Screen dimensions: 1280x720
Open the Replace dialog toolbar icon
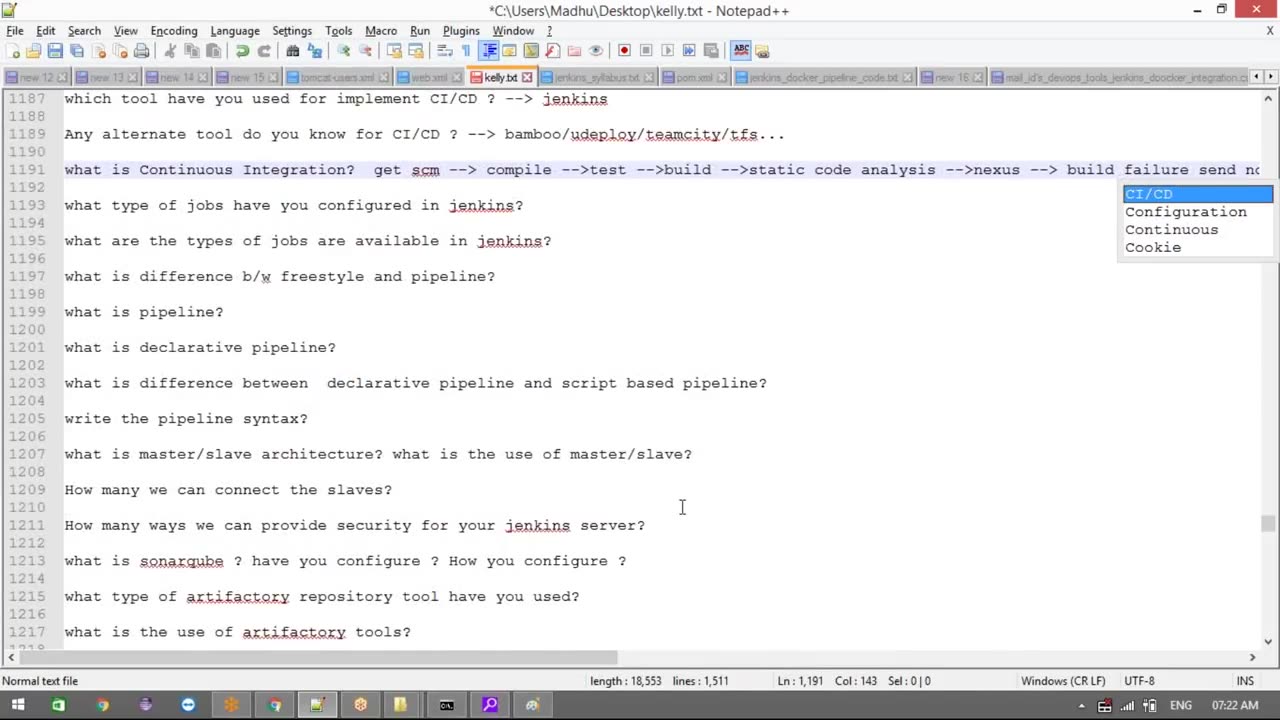pos(315,51)
